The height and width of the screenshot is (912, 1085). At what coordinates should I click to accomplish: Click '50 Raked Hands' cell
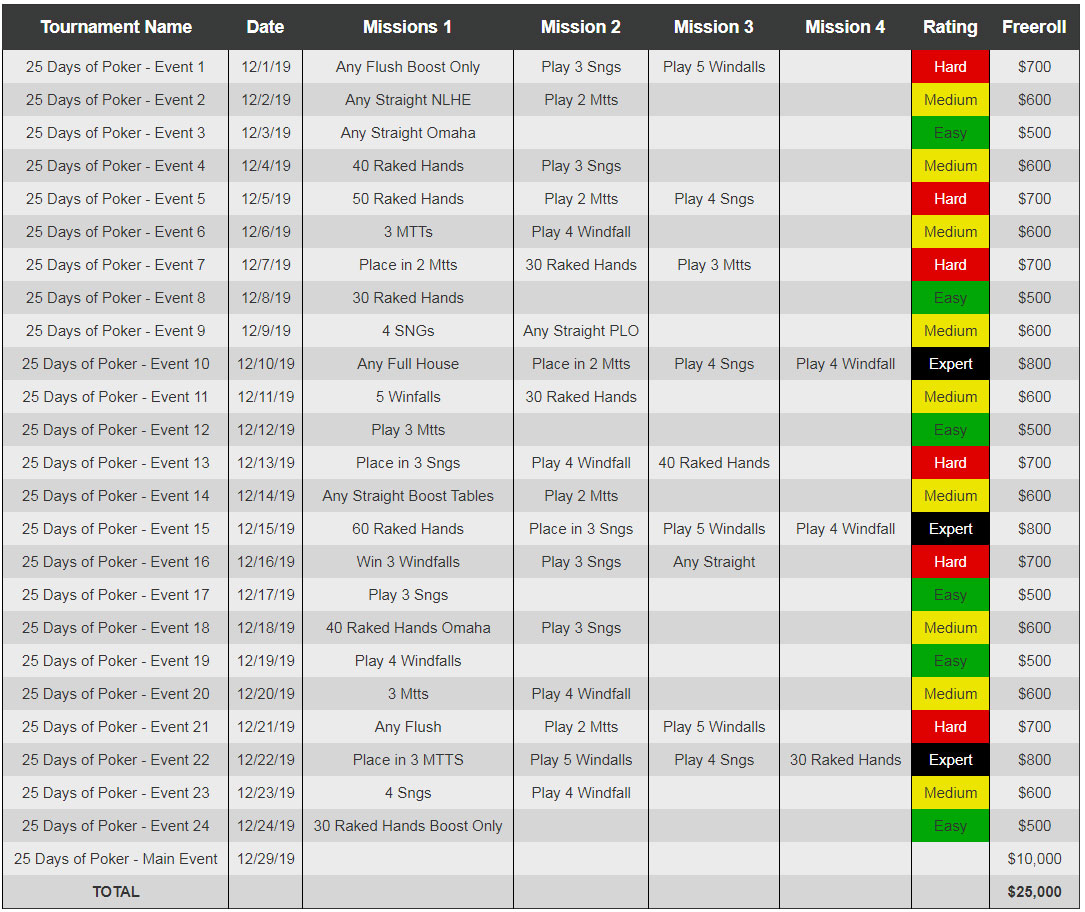408,199
